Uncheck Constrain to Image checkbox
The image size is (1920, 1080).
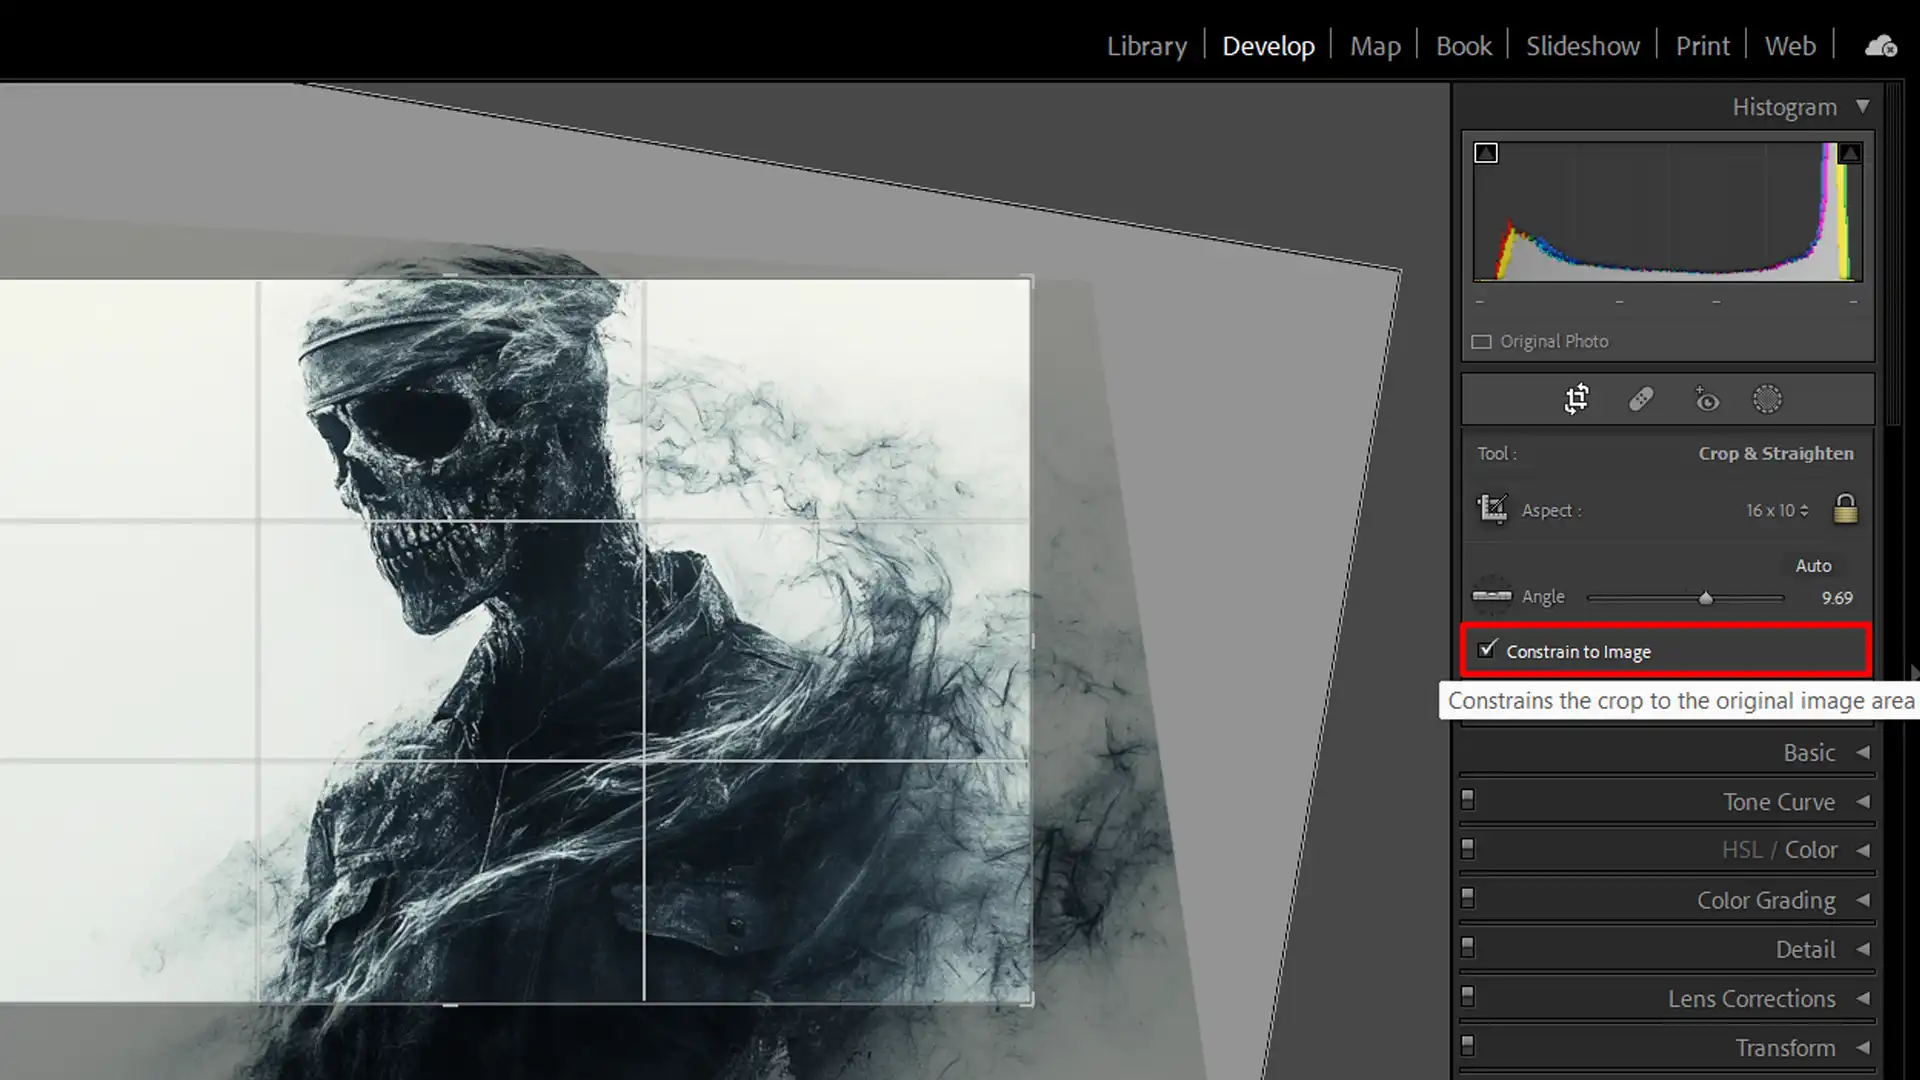(1487, 650)
